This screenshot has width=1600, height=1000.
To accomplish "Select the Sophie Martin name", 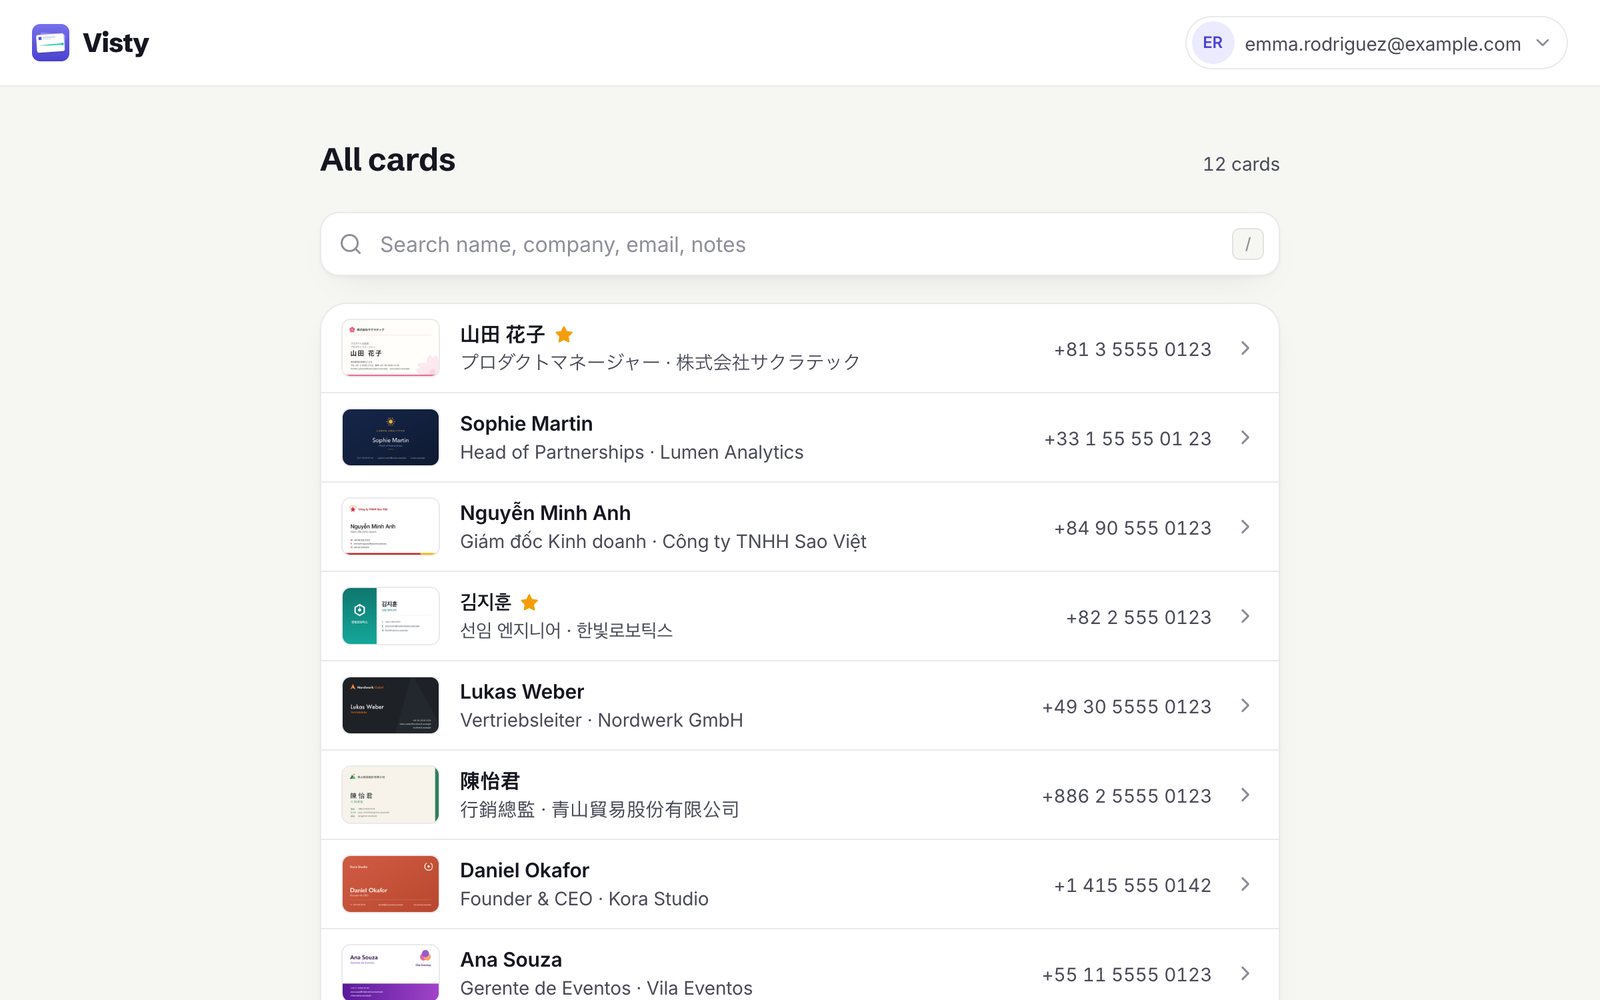I will (x=526, y=424).
